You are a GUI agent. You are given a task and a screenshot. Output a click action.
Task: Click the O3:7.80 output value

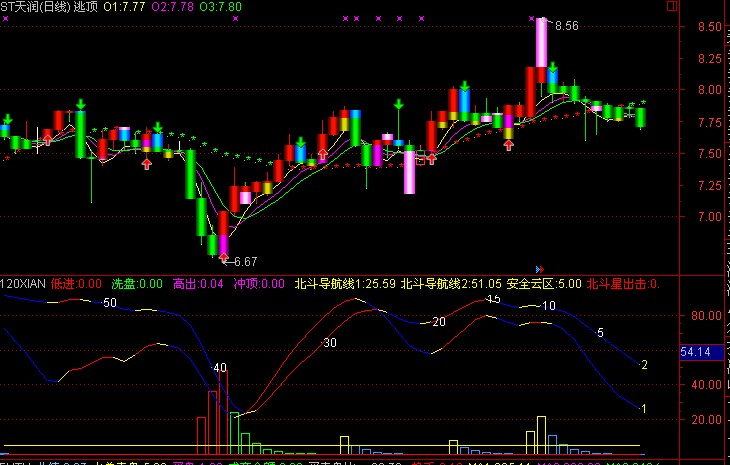(220, 7)
